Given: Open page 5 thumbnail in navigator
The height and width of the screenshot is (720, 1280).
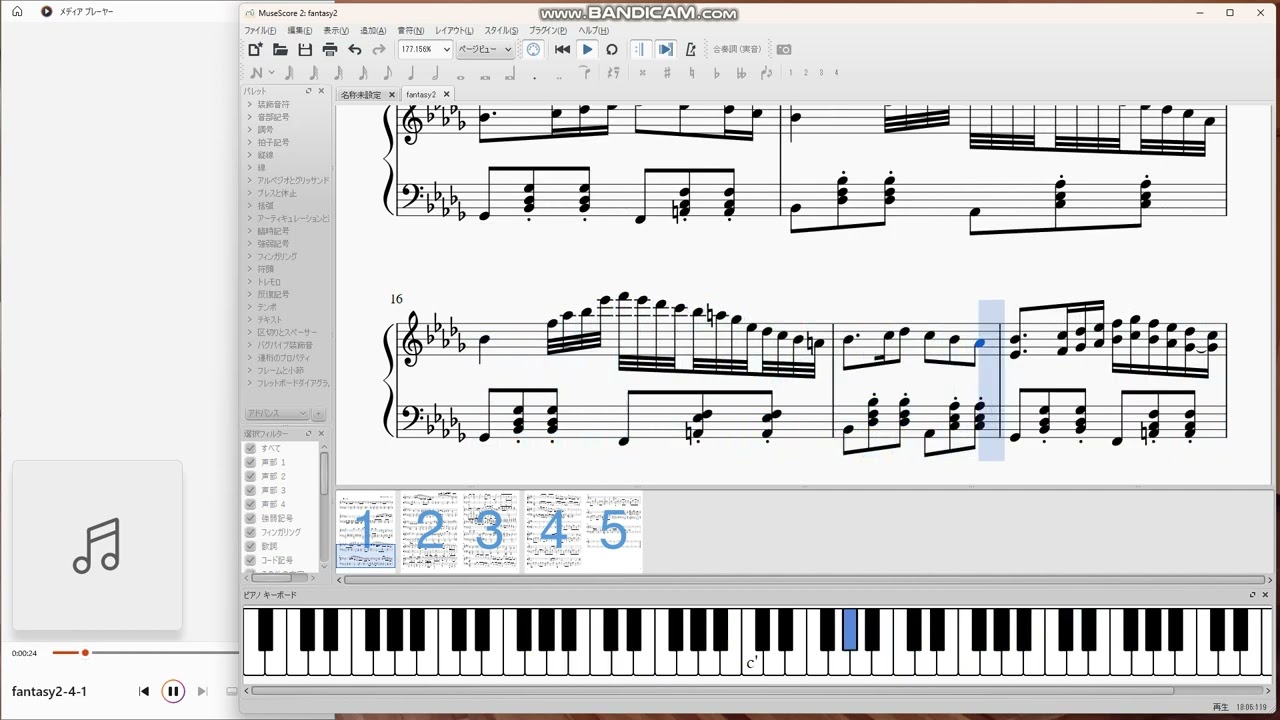Looking at the screenshot, I should [x=614, y=531].
